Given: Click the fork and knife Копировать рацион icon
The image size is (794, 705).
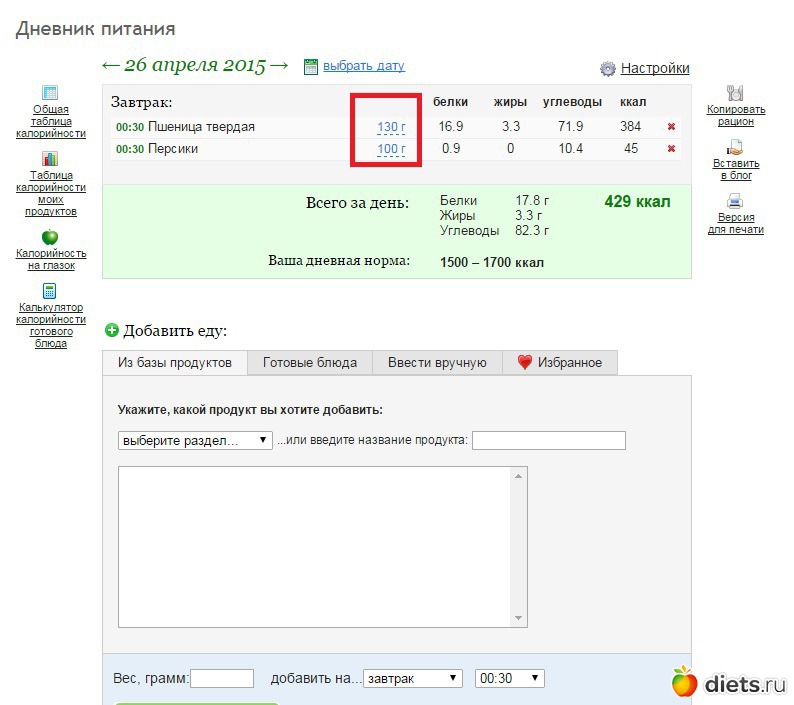Looking at the screenshot, I should 735,93.
